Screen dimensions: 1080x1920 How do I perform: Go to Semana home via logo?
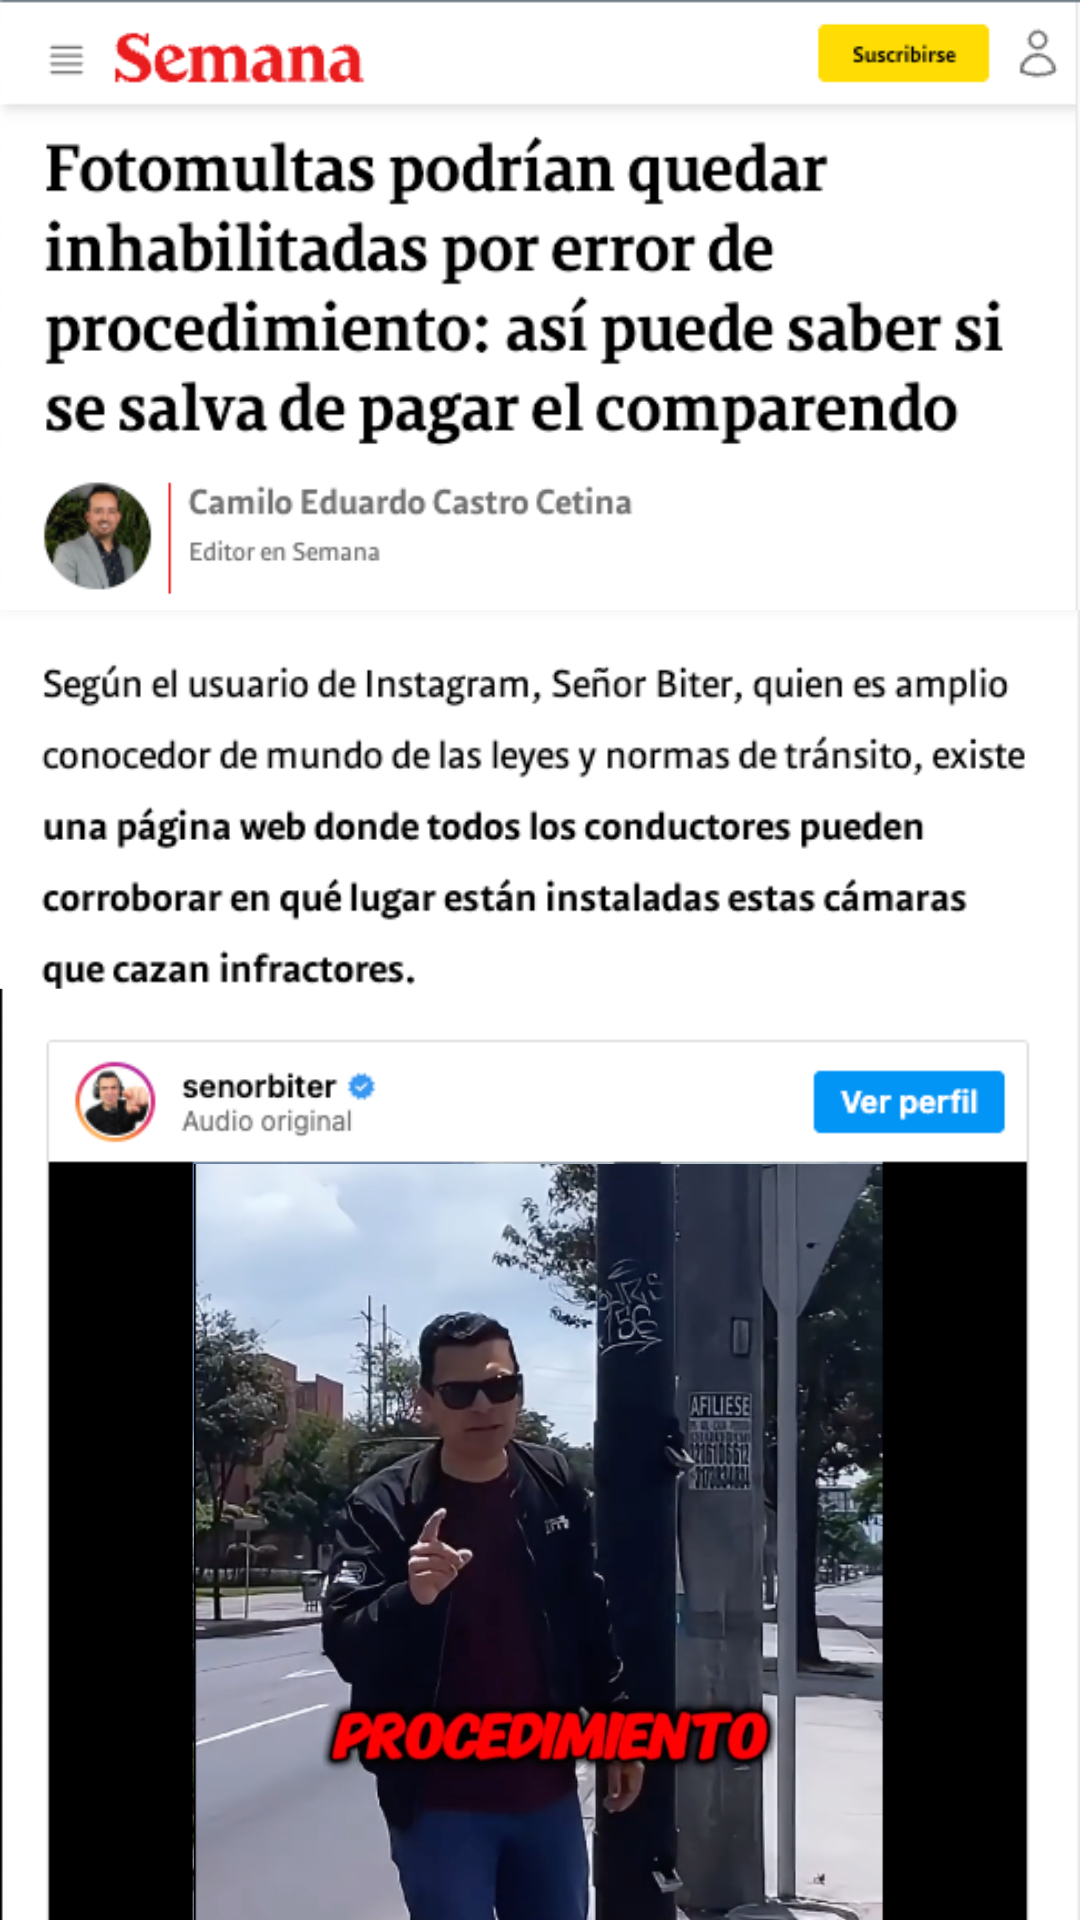pyautogui.click(x=238, y=58)
